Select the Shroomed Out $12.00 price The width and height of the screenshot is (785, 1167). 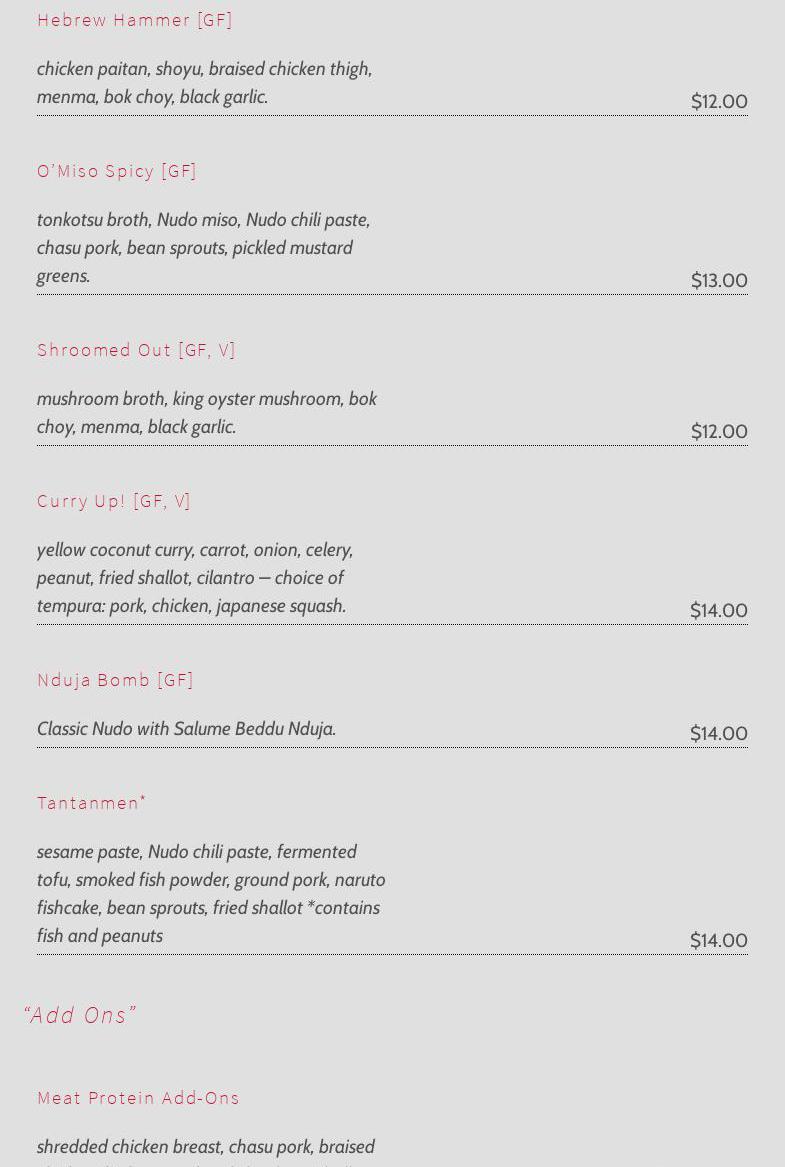click(718, 432)
